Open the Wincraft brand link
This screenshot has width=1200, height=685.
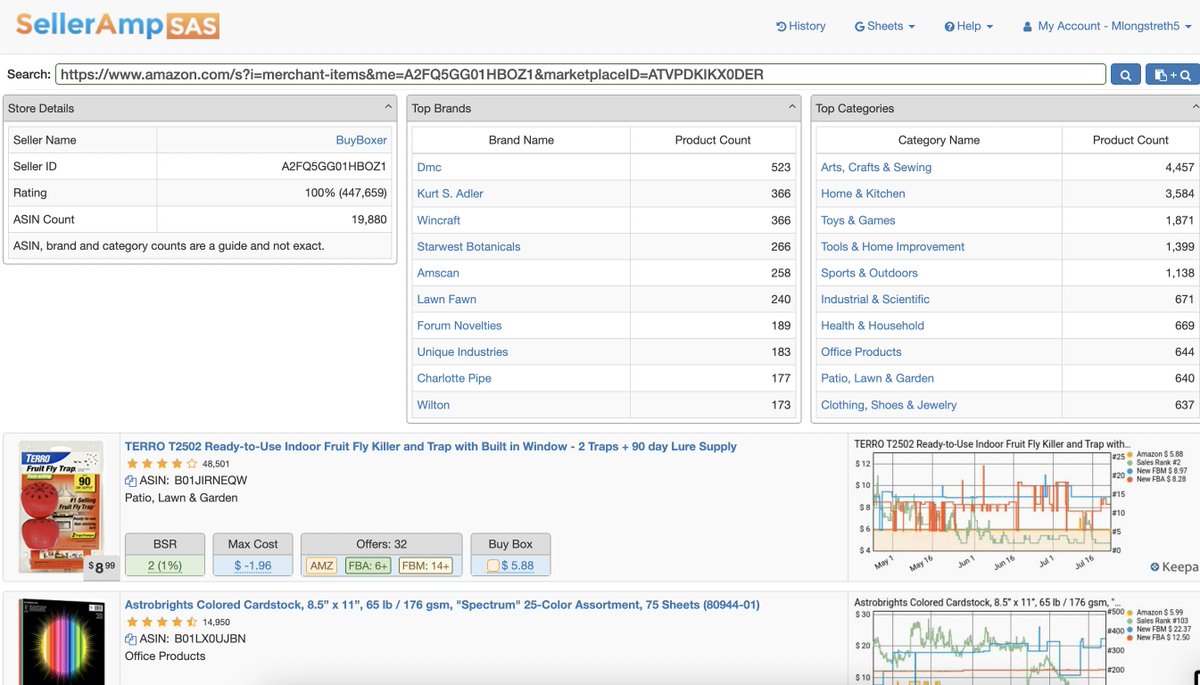[439, 220]
